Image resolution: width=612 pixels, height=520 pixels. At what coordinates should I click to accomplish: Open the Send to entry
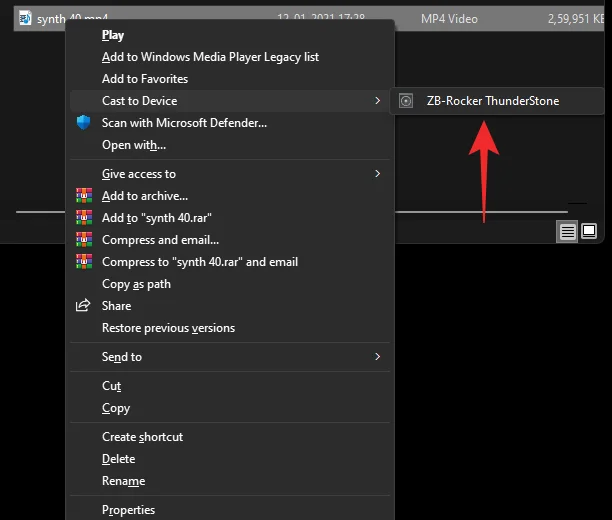(x=230, y=357)
